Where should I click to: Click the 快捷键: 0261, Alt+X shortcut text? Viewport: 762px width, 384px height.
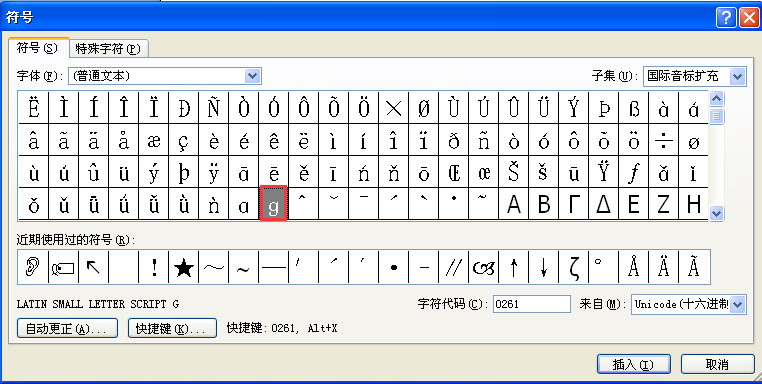click(x=282, y=329)
